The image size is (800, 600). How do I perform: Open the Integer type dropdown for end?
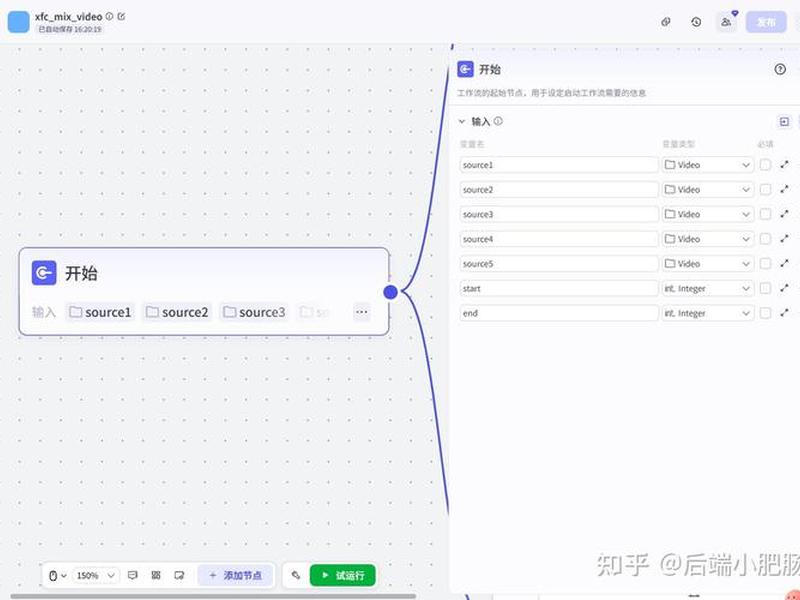coord(708,313)
